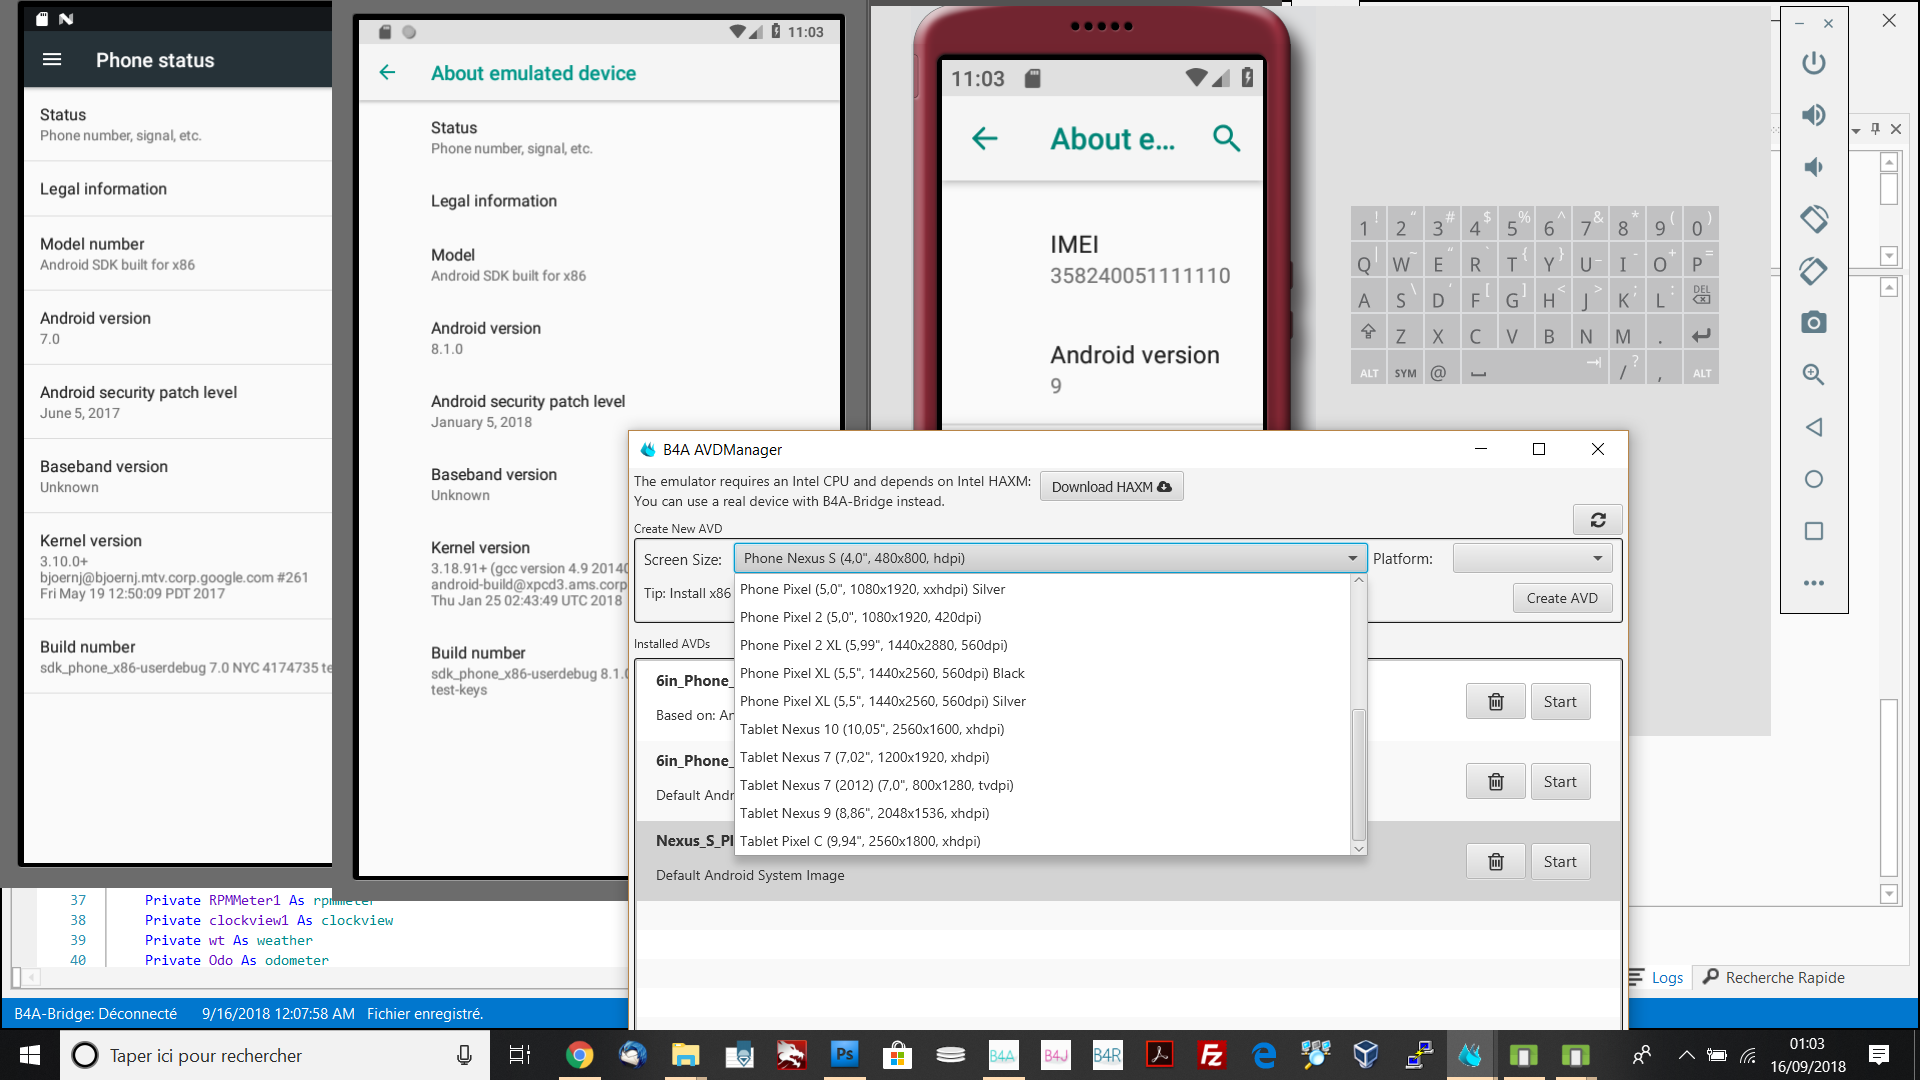Open Task View from taskbar
The height and width of the screenshot is (1080, 1920).
point(519,1055)
